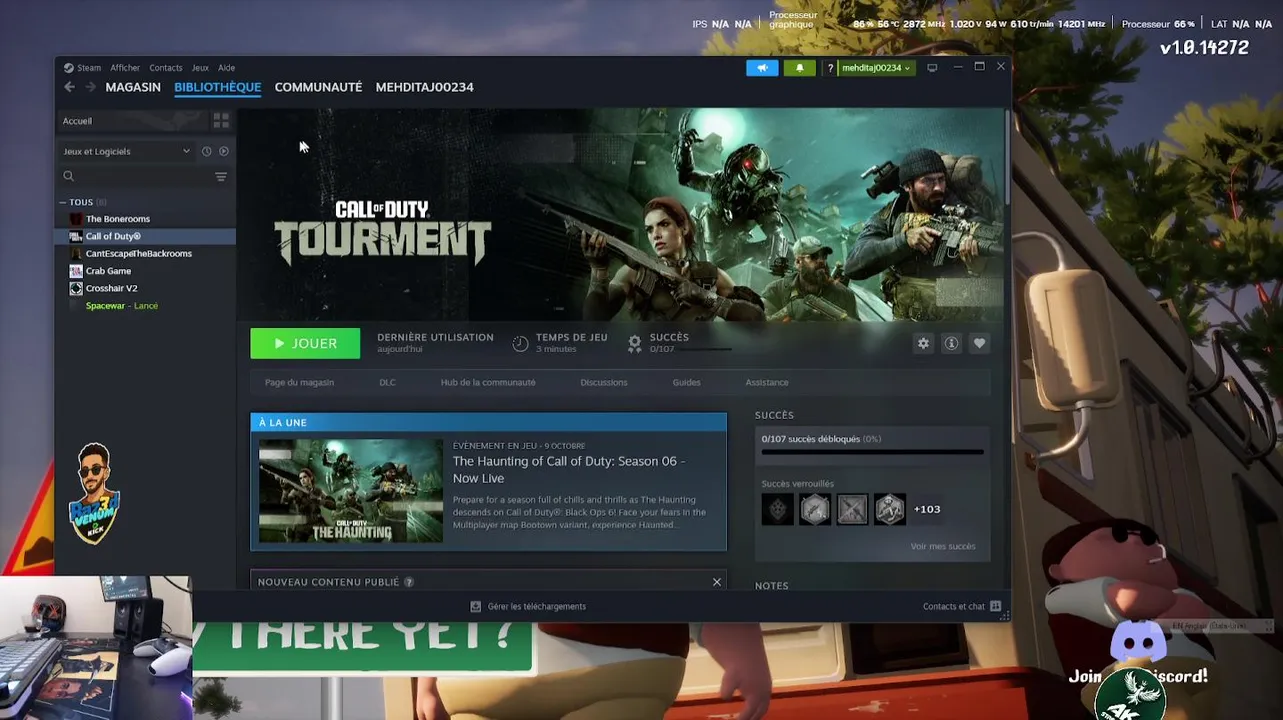Image resolution: width=1283 pixels, height=720 pixels.
Task: Click the back navigation arrow in Steam
Action: (69, 87)
